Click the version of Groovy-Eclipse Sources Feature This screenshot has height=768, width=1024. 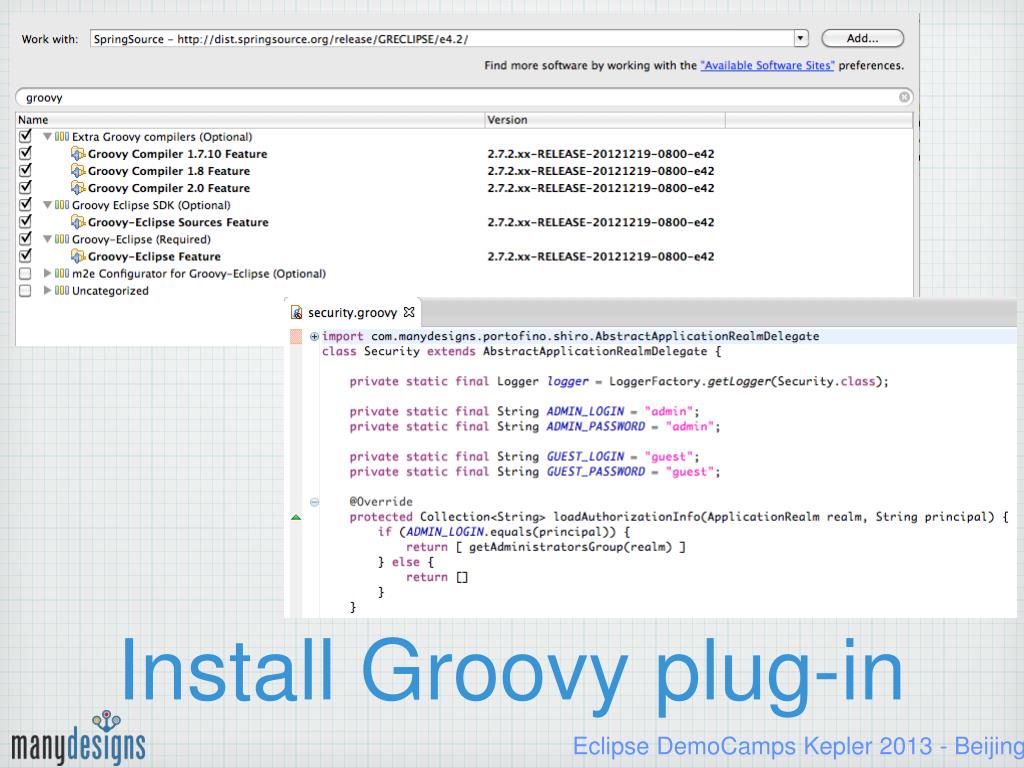tap(601, 222)
